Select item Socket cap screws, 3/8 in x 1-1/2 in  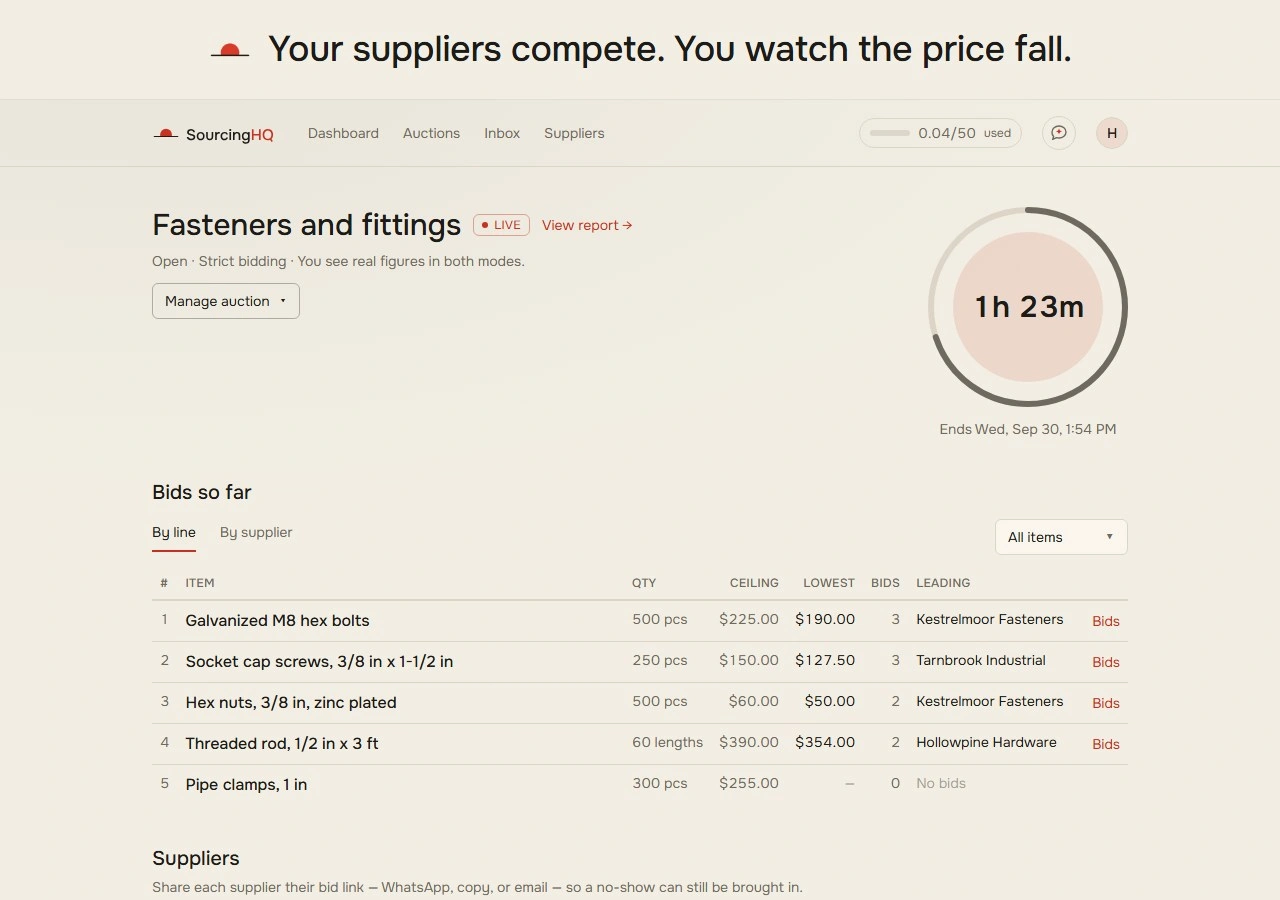(x=320, y=662)
